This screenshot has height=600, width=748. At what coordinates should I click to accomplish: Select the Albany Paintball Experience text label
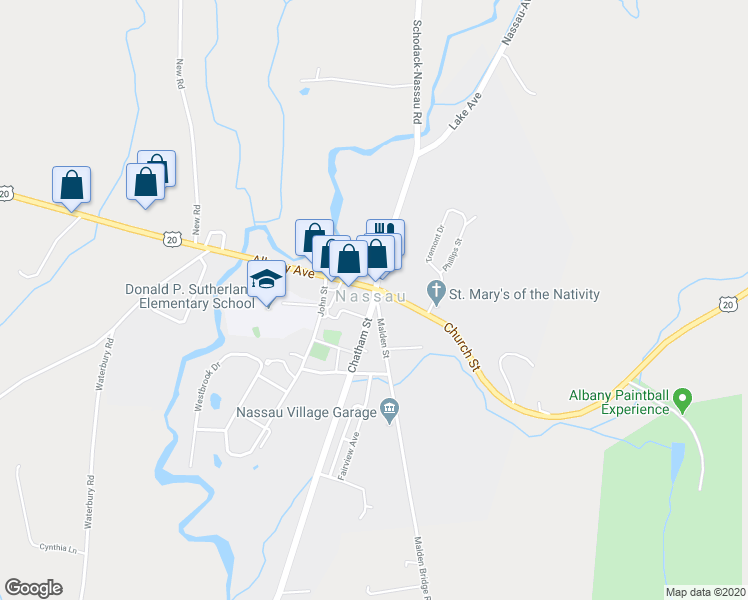[619, 402]
